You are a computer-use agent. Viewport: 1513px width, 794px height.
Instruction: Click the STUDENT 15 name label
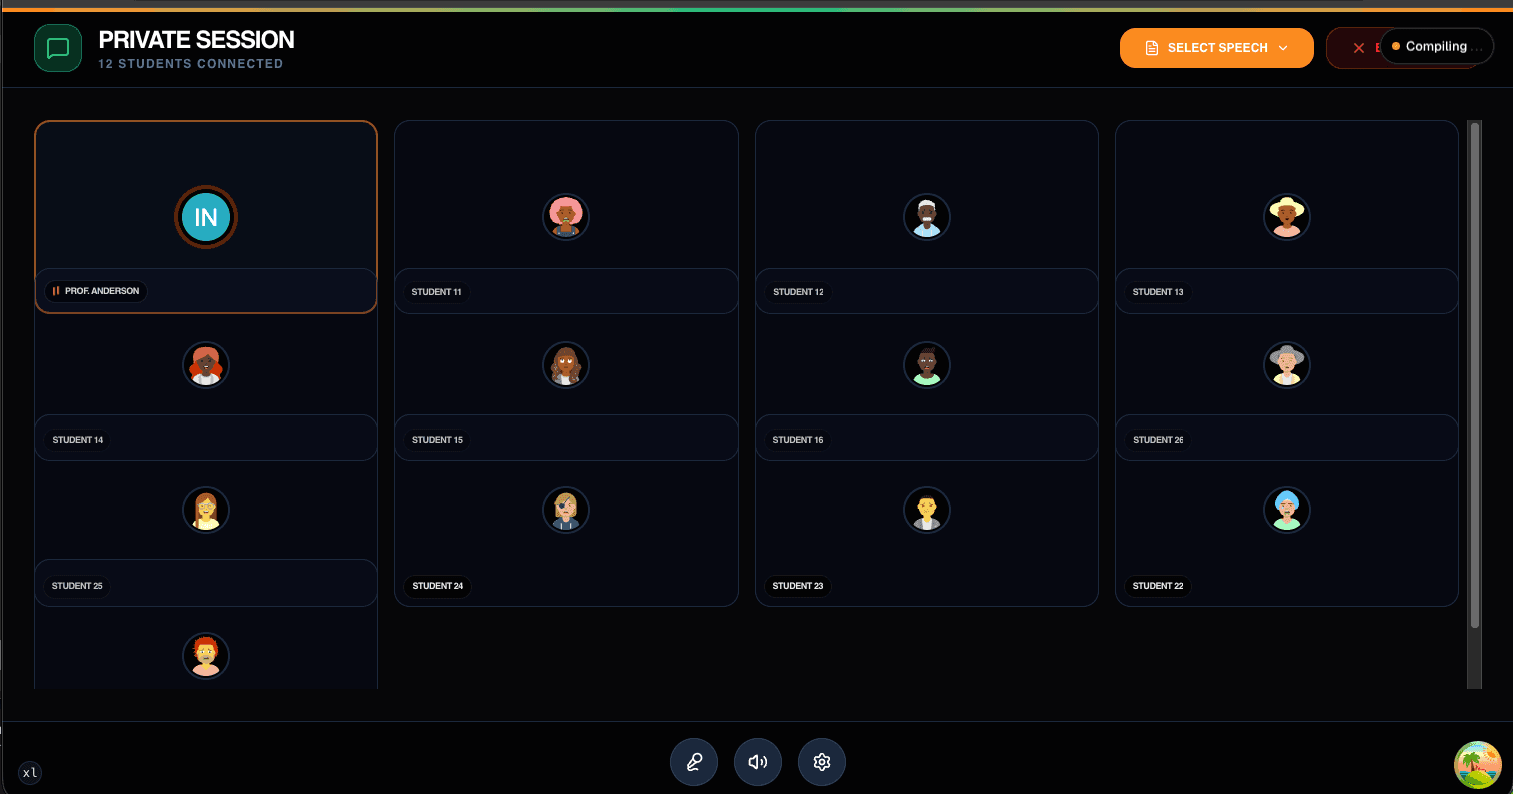pyautogui.click(x=438, y=440)
